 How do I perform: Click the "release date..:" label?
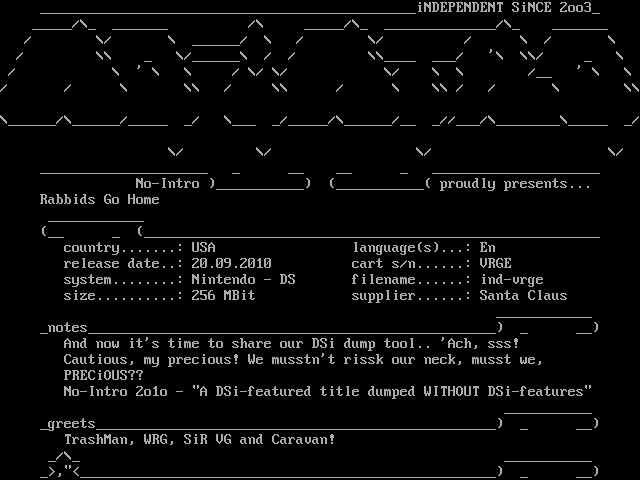coord(123,264)
